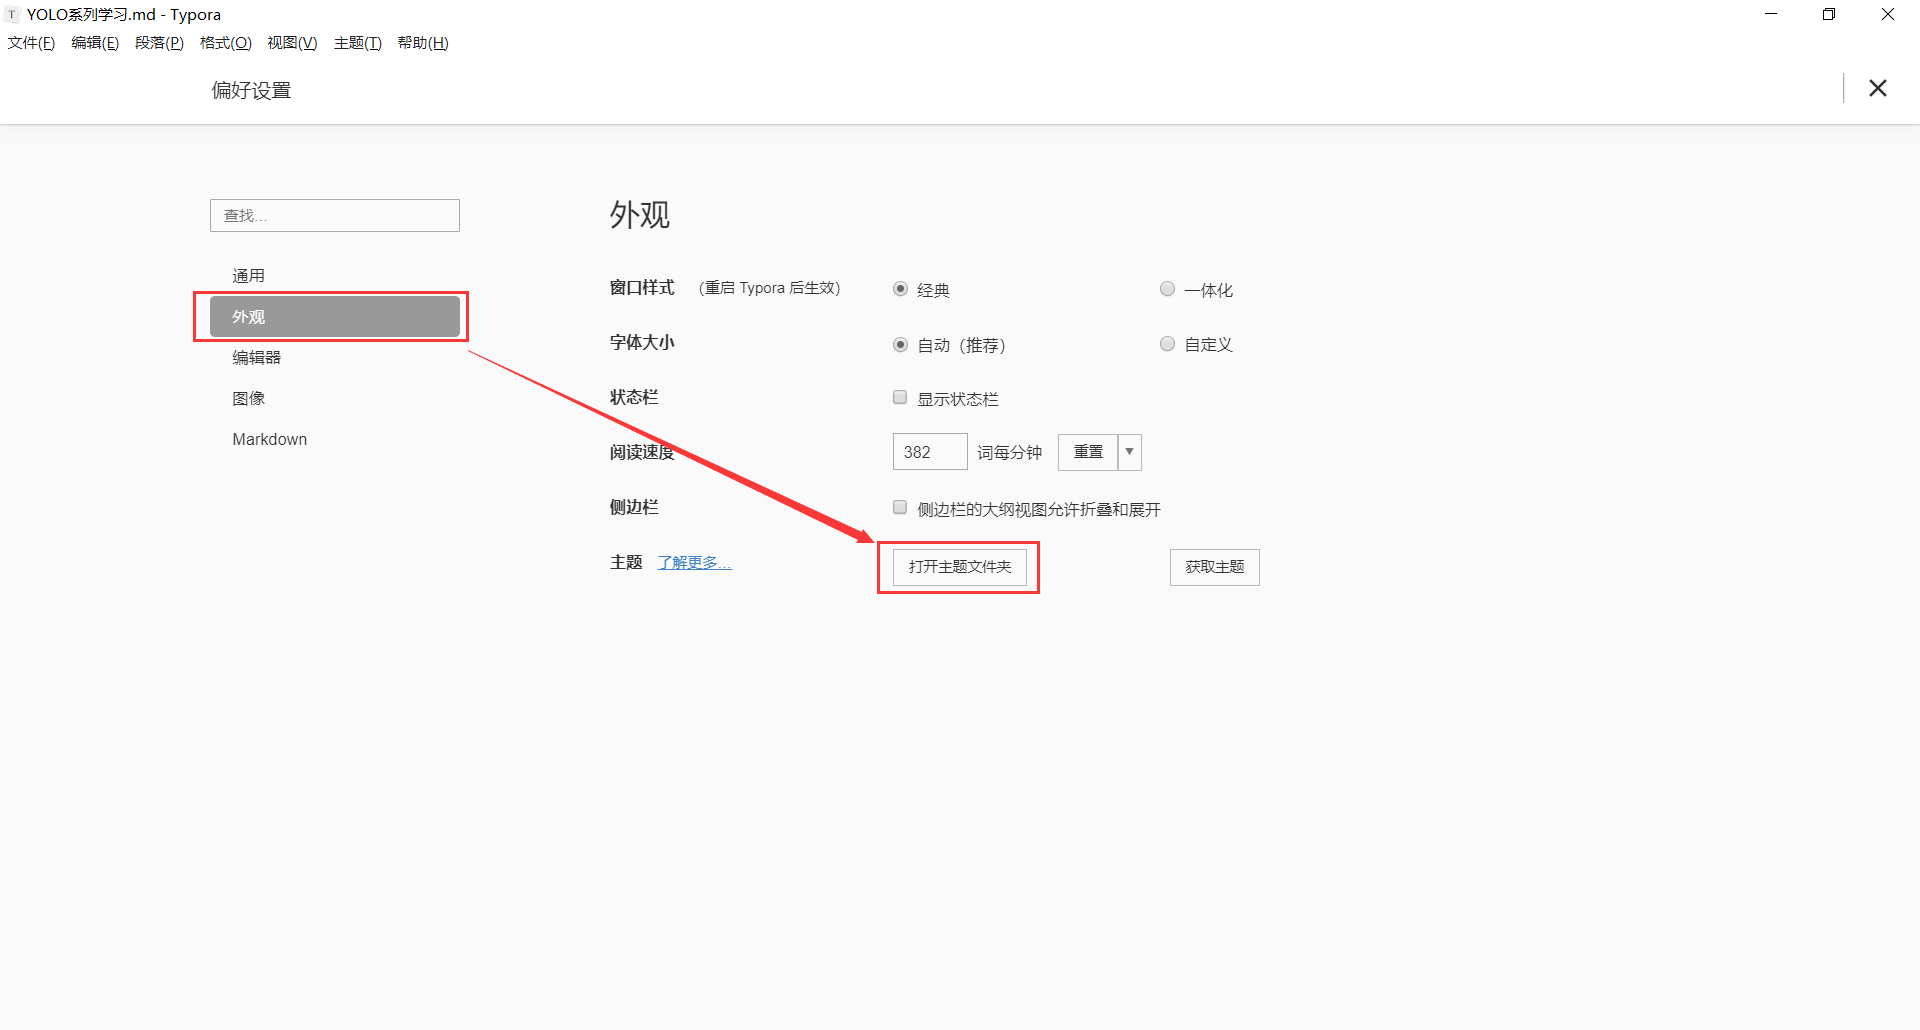This screenshot has height=1030, width=1920.
Task: Click the 查找 search field in preferences
Action: (x=335, y=215)
